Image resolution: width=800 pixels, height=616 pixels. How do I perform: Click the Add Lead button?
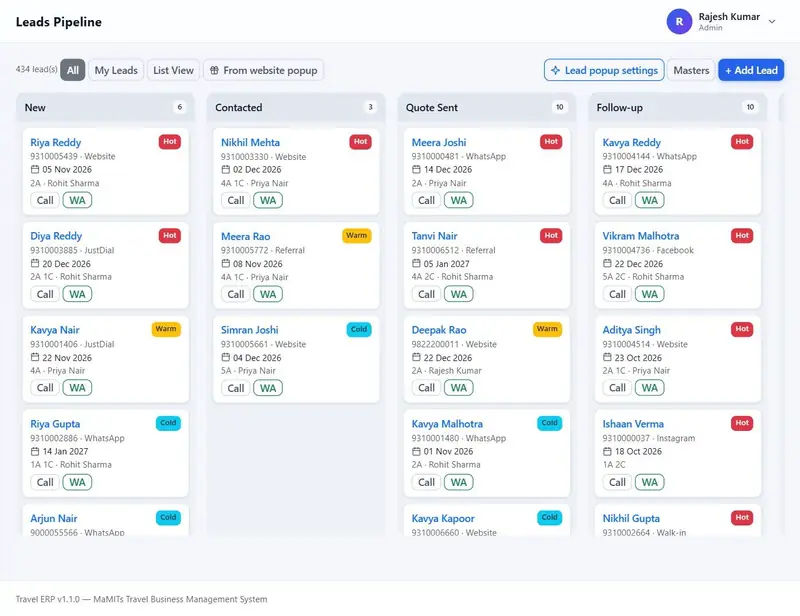point(751,70)
